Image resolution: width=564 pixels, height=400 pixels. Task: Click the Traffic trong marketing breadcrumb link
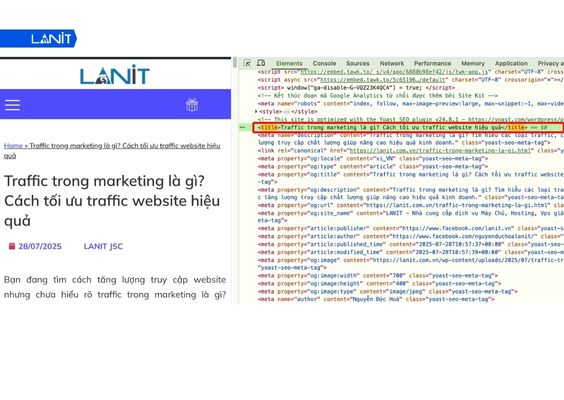pyautogui.click(x=112, y=150)
